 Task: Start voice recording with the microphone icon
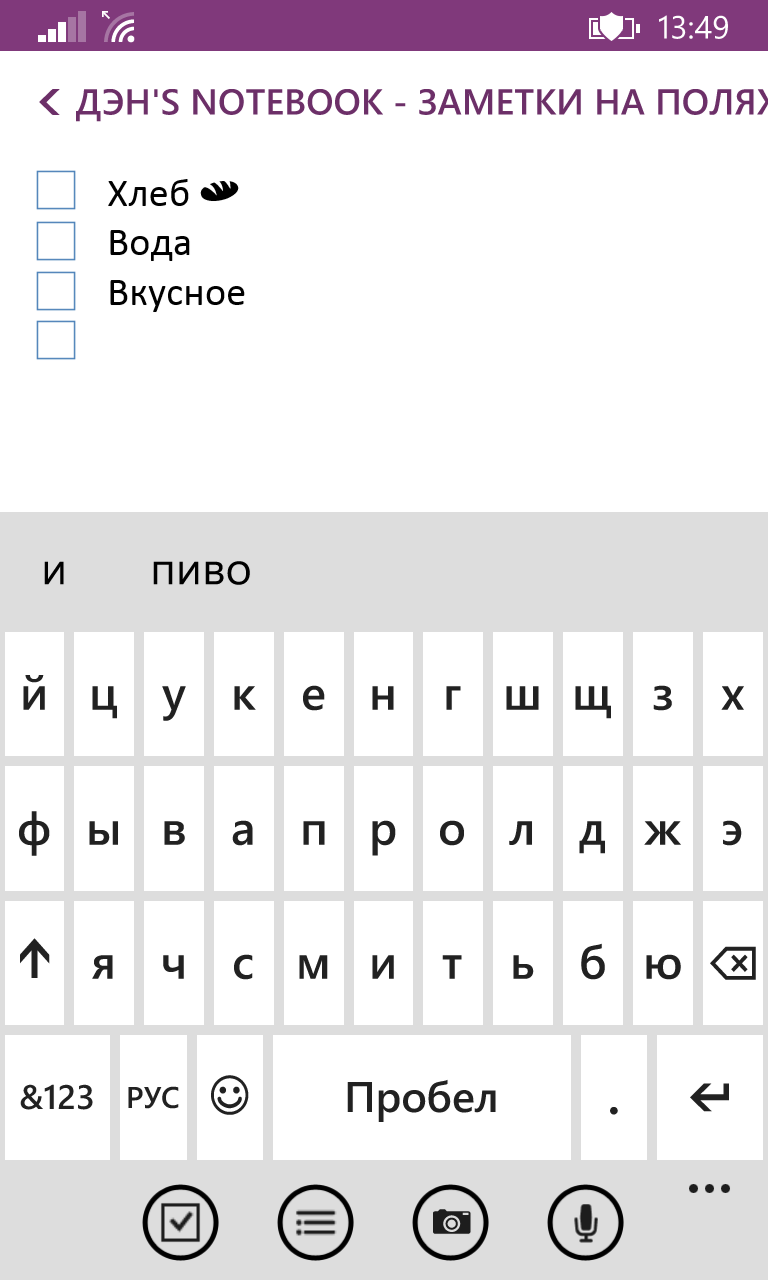tap(586, 1221)
